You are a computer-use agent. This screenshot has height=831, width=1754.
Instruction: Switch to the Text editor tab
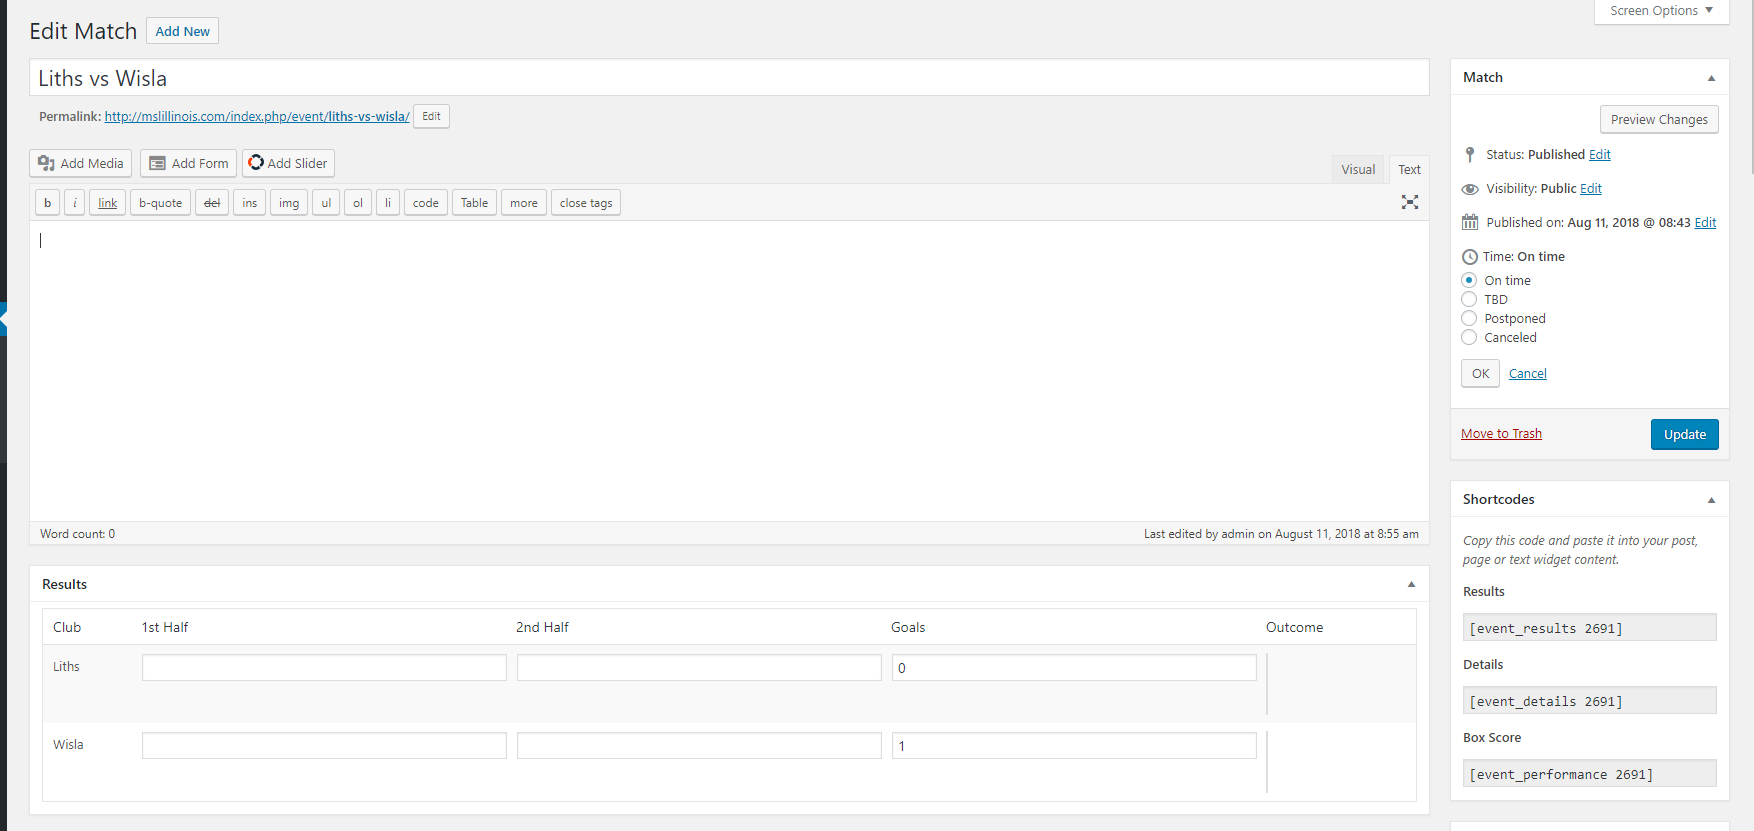(1409, 169)
